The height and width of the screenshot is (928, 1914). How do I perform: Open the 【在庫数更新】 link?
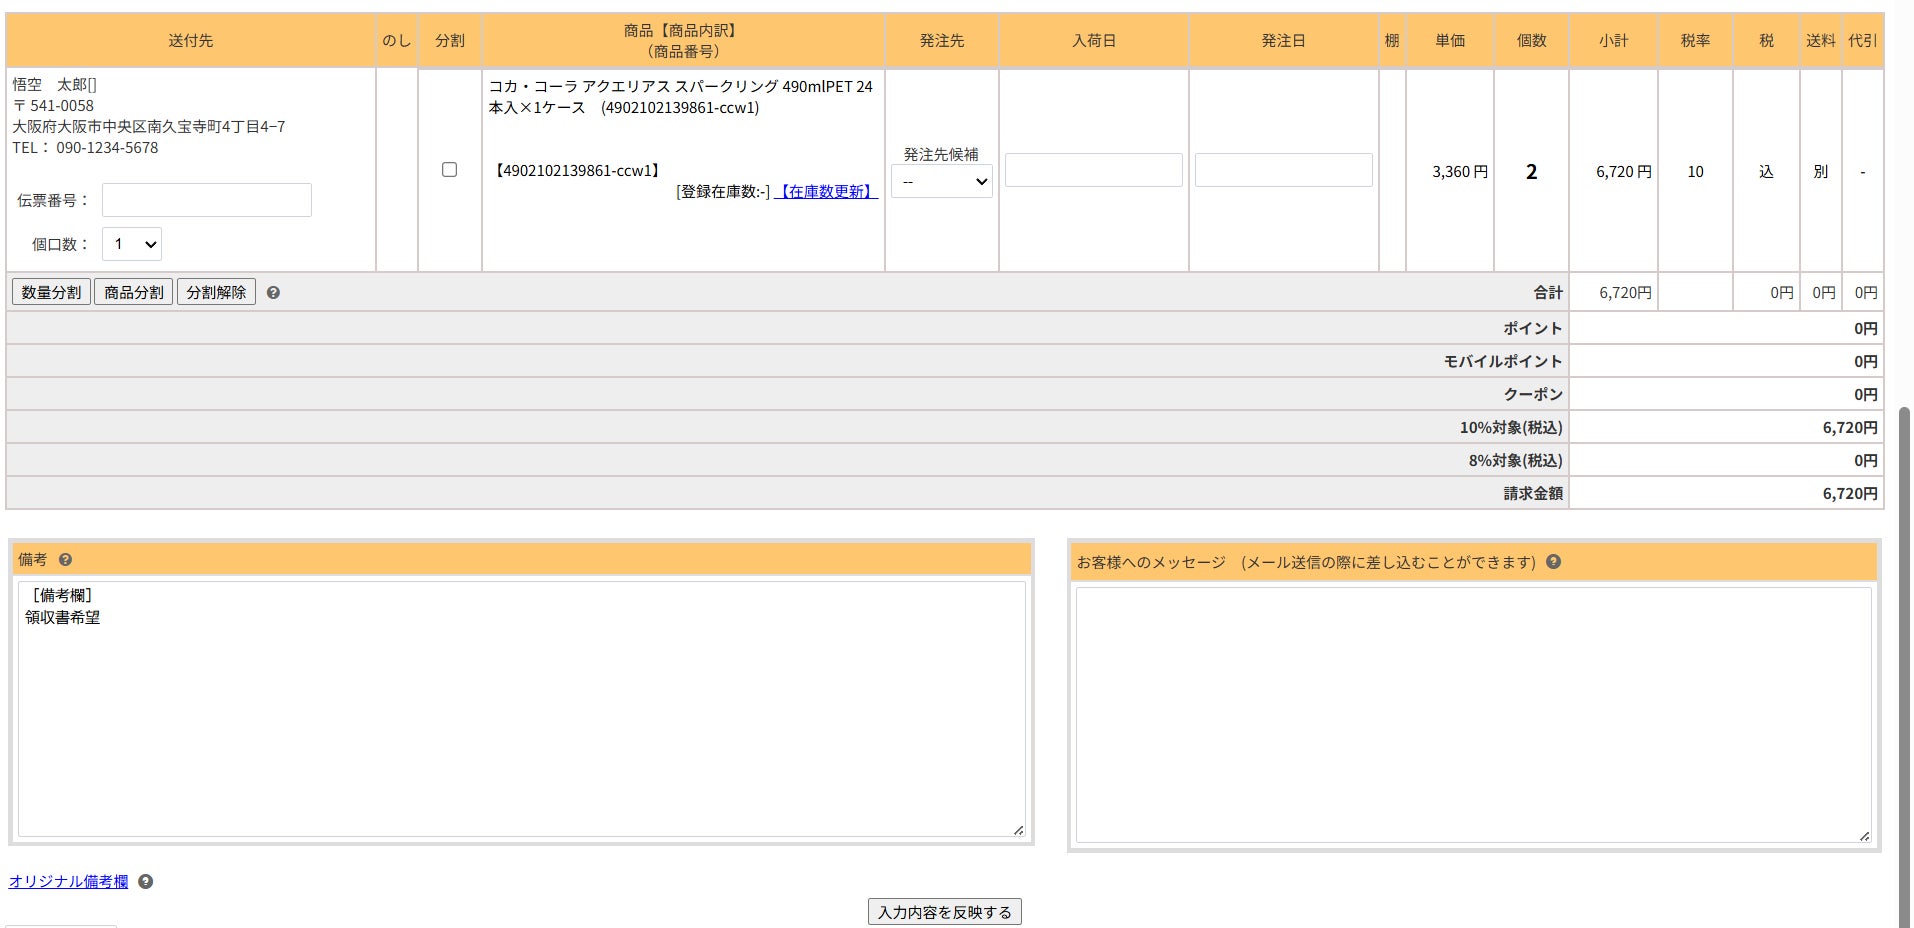[x=826, y=191]
